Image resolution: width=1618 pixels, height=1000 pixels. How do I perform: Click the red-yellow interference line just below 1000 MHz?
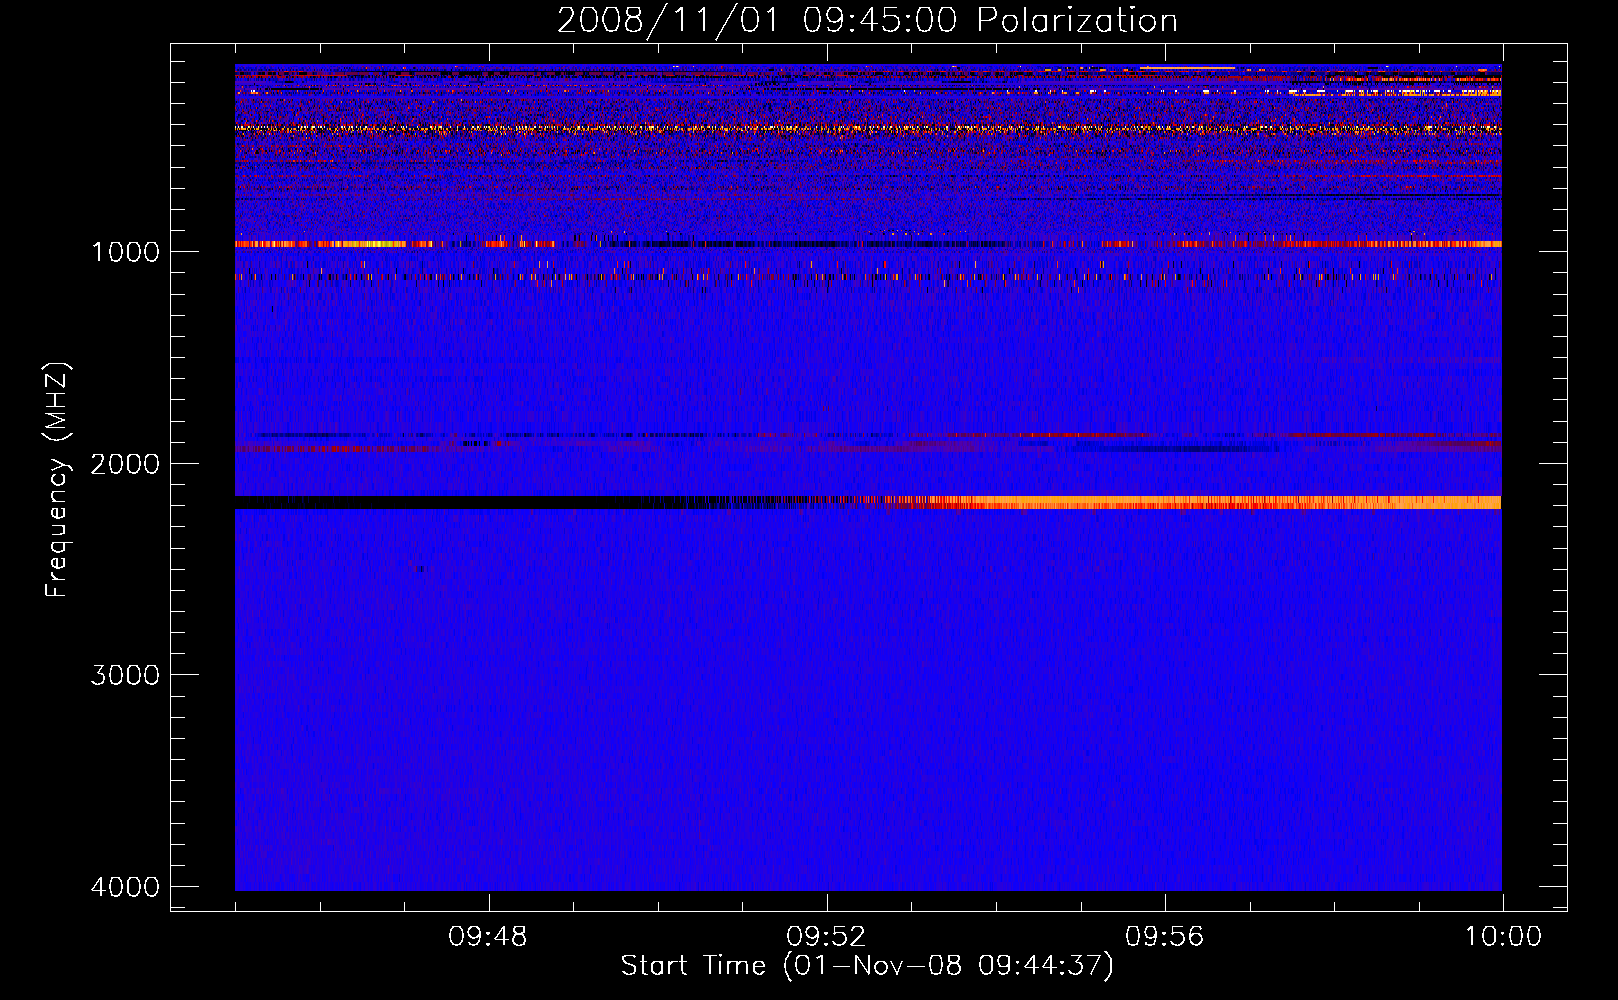coord(868,244)
